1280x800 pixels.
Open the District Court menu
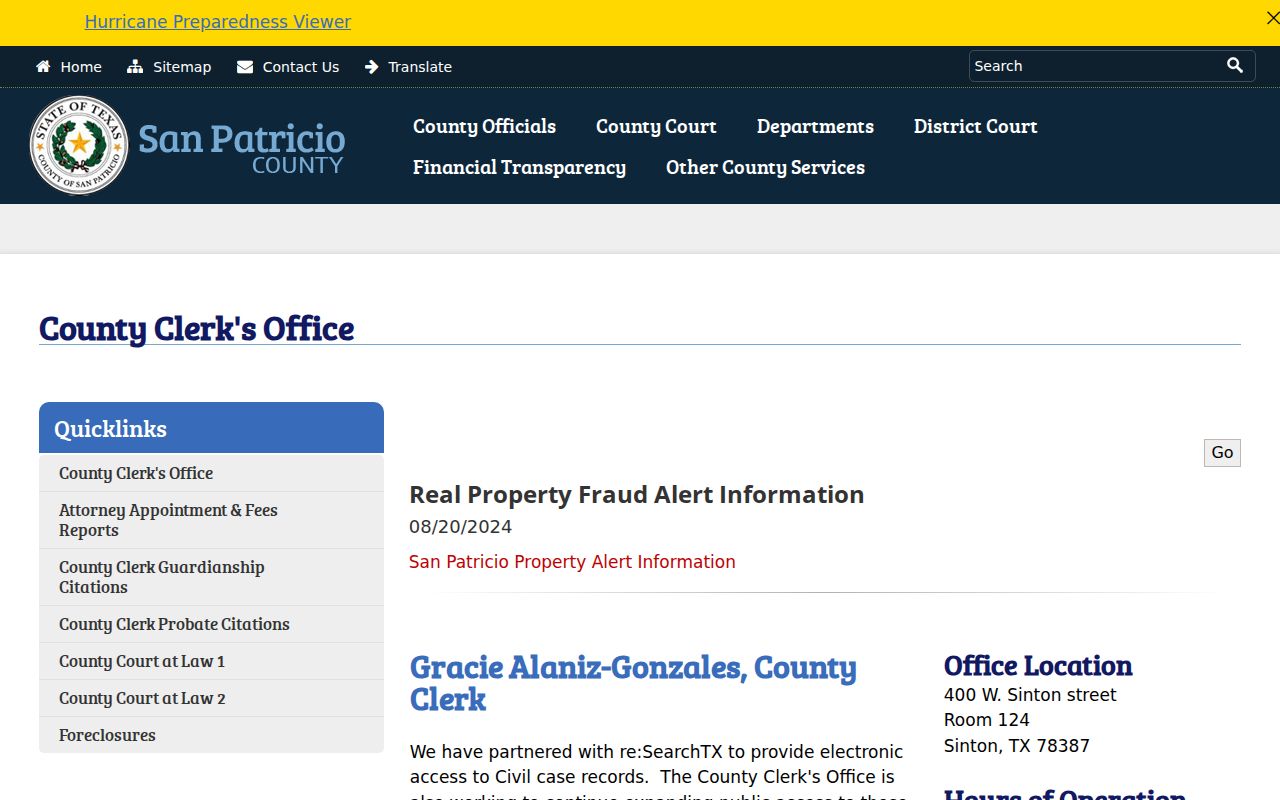[x=975, y=126]
